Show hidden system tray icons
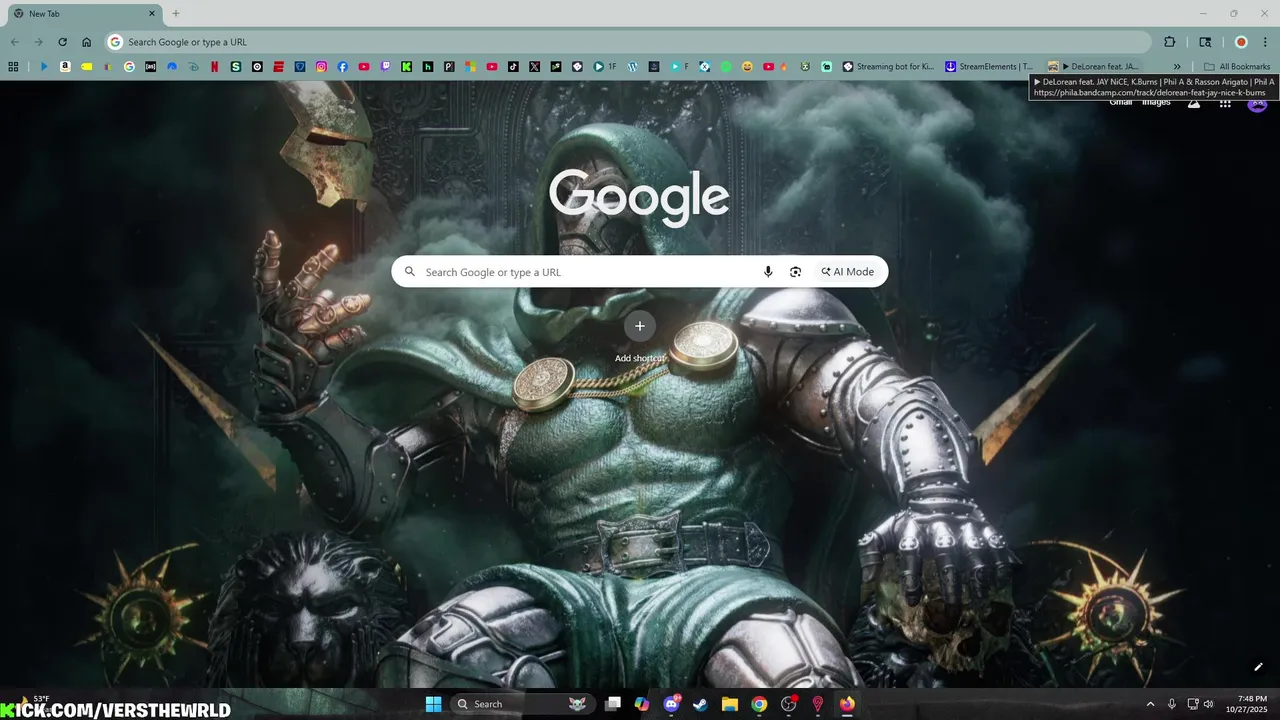The width and height of the screenshot is (1280, 720). pos(1150,704)
